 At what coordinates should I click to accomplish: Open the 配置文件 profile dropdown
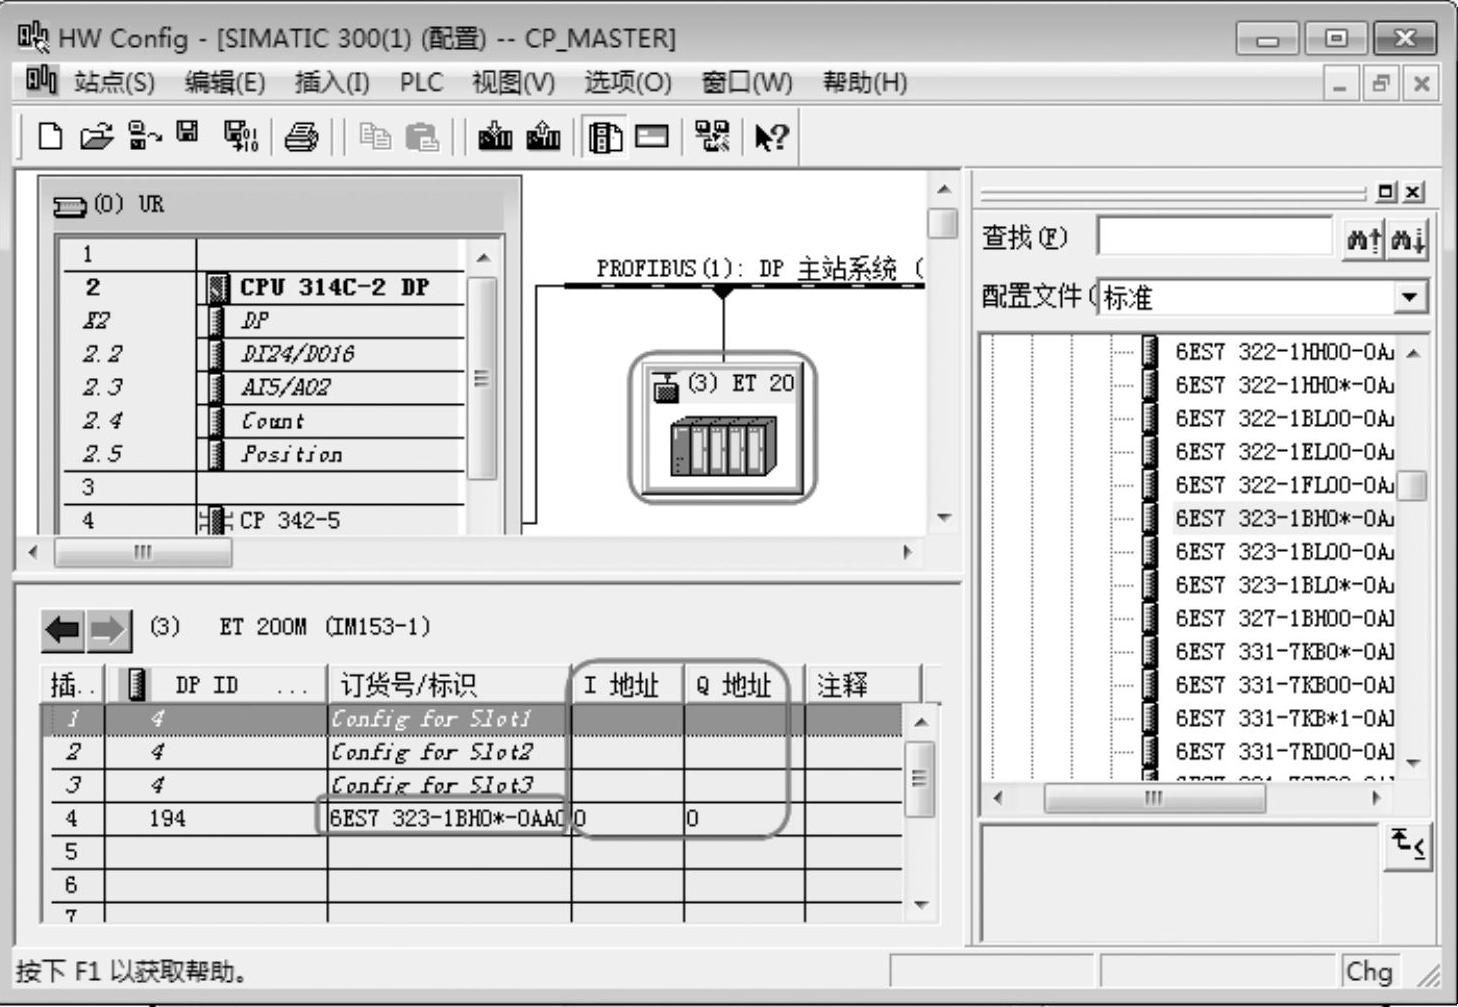1409,297
